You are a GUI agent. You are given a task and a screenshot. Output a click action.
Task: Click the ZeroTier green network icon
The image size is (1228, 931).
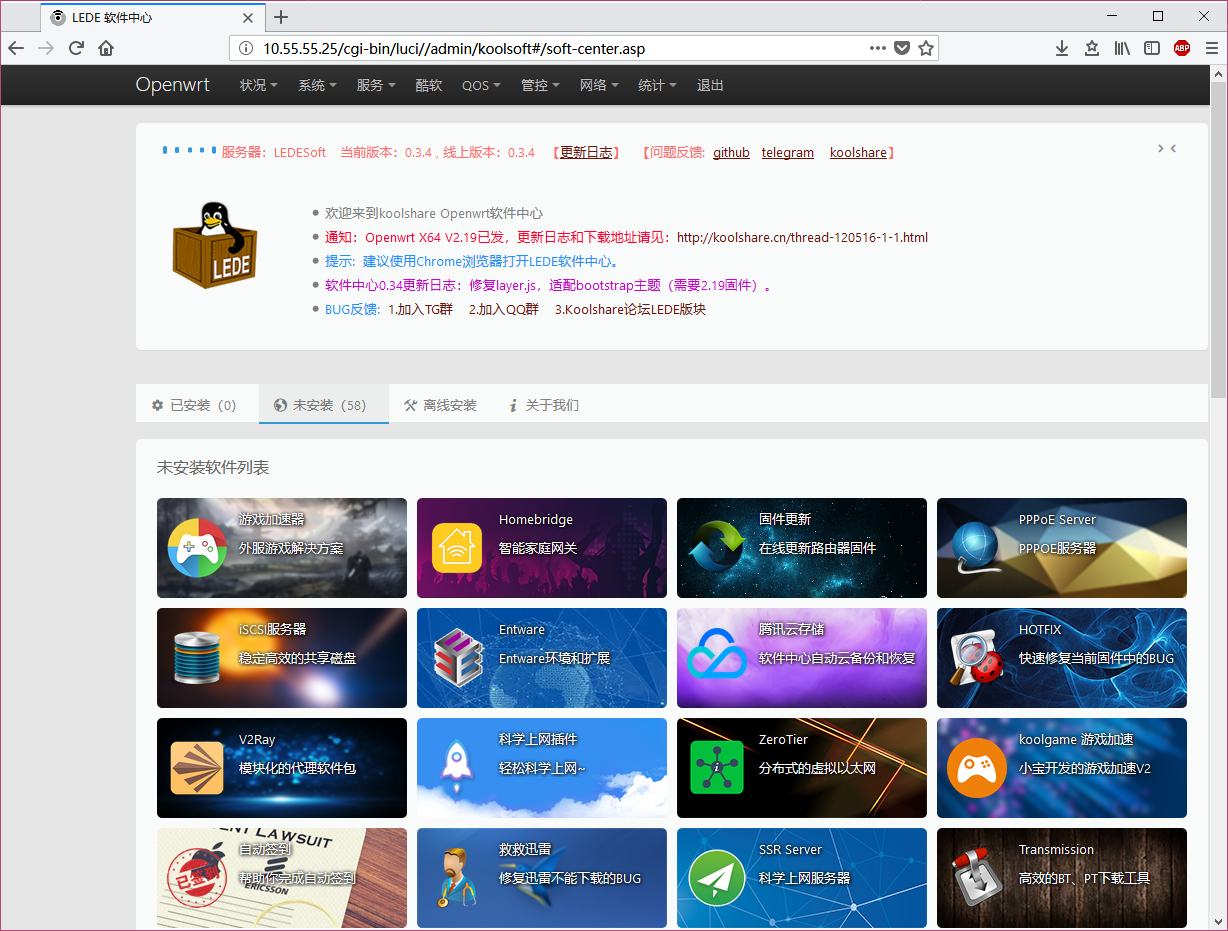[x=717, y=768]
